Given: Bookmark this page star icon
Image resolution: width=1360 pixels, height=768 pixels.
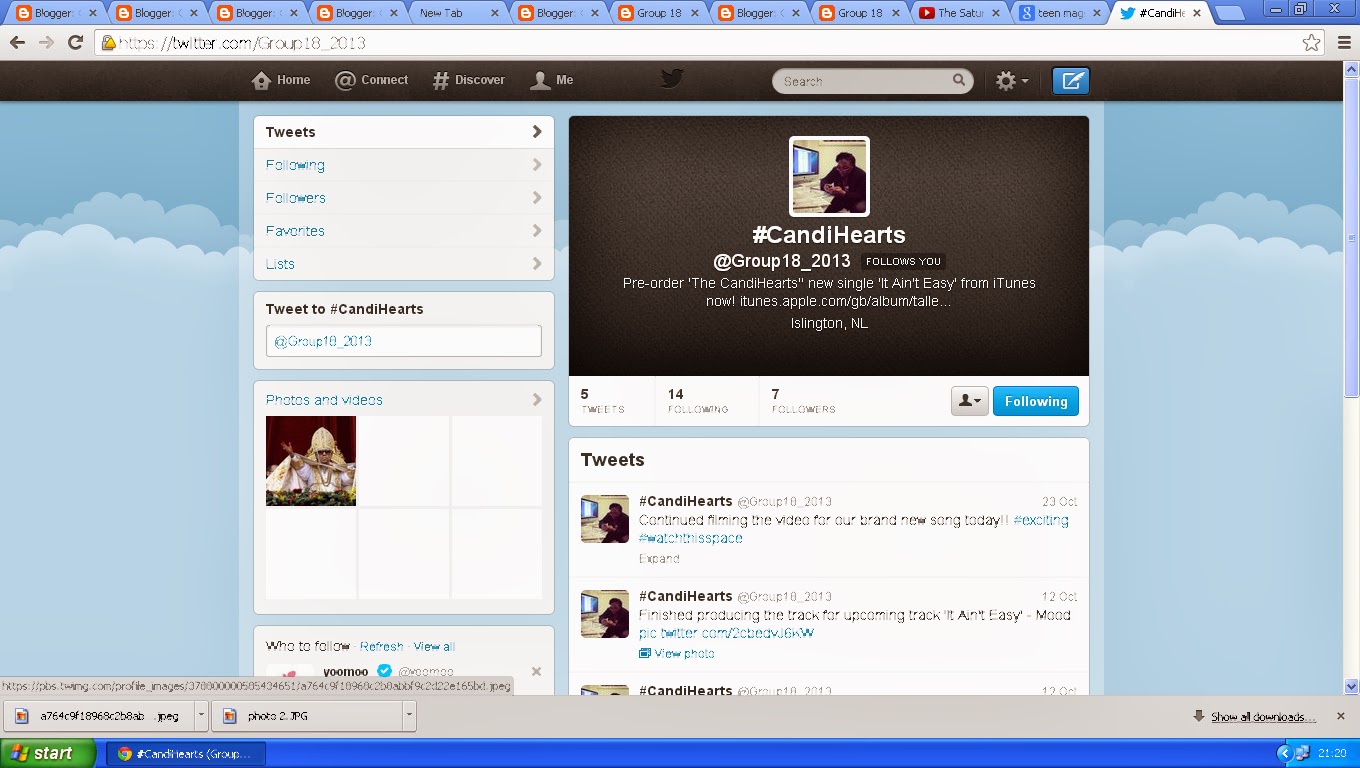Looking at the screenshot, I should 1311,43.
